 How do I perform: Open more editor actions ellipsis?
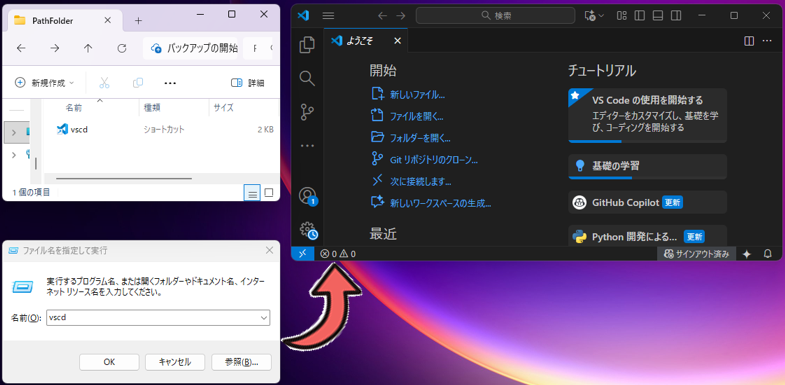(767, 41)
